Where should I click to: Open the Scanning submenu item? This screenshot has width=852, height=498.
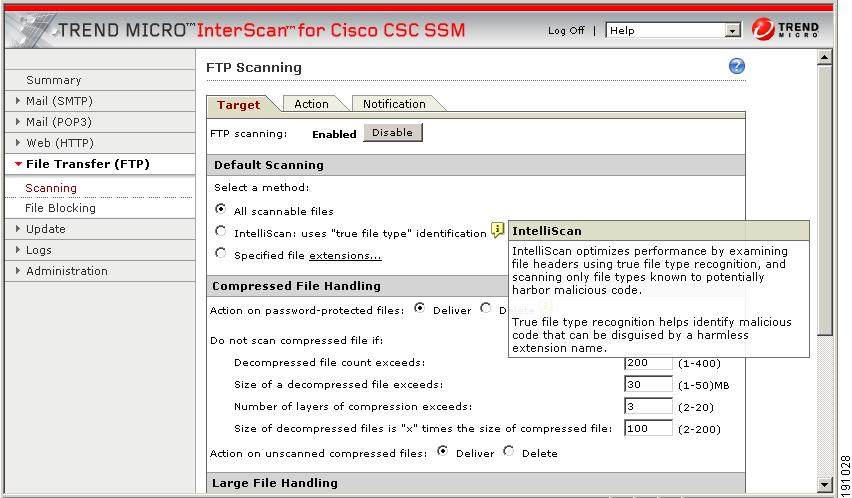click(51, 188)
